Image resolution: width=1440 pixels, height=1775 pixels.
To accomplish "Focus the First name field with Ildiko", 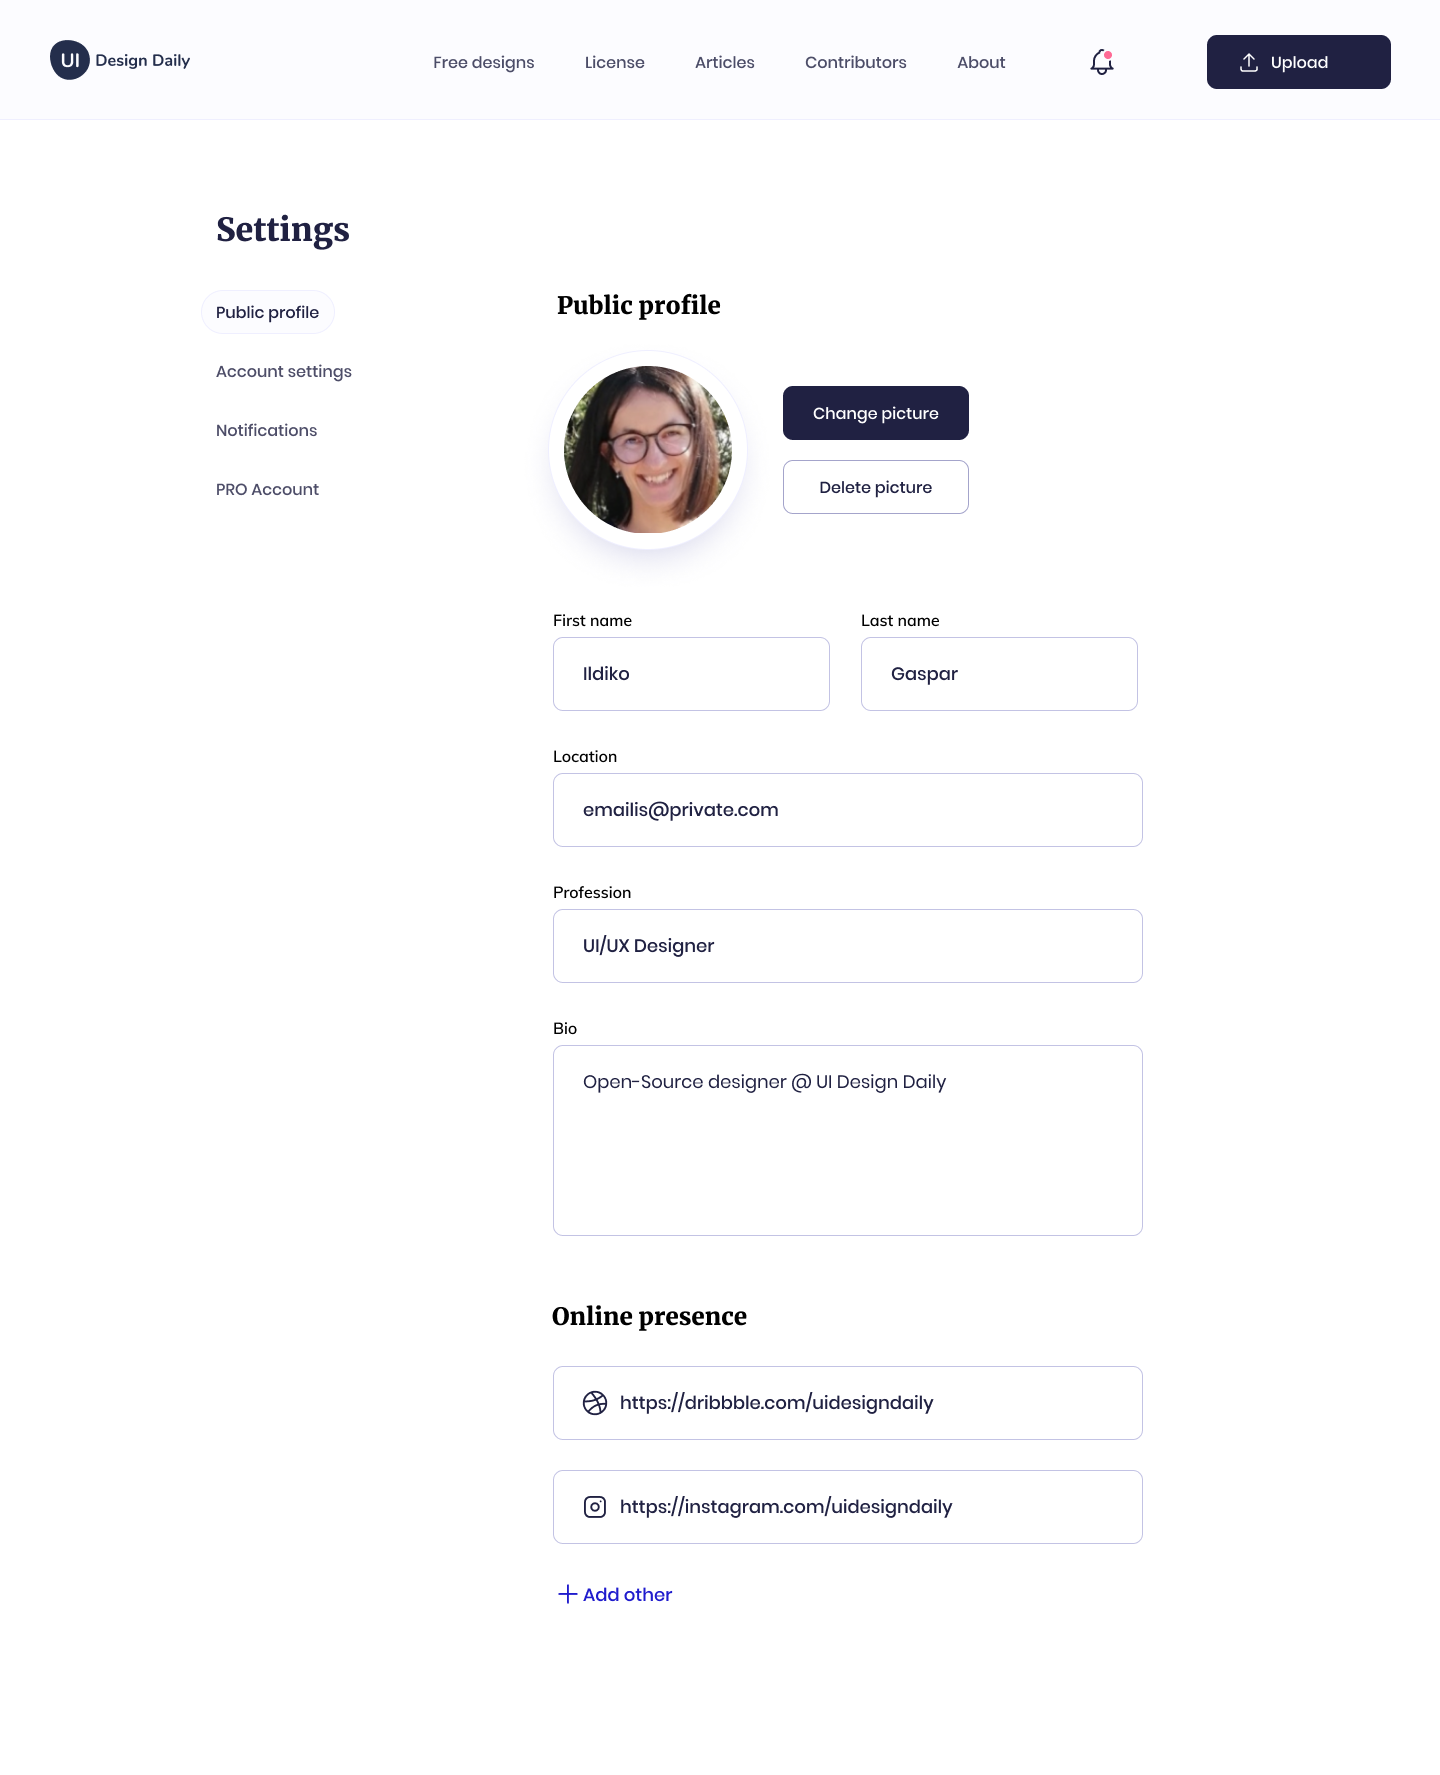I will (x=691, y=674).
